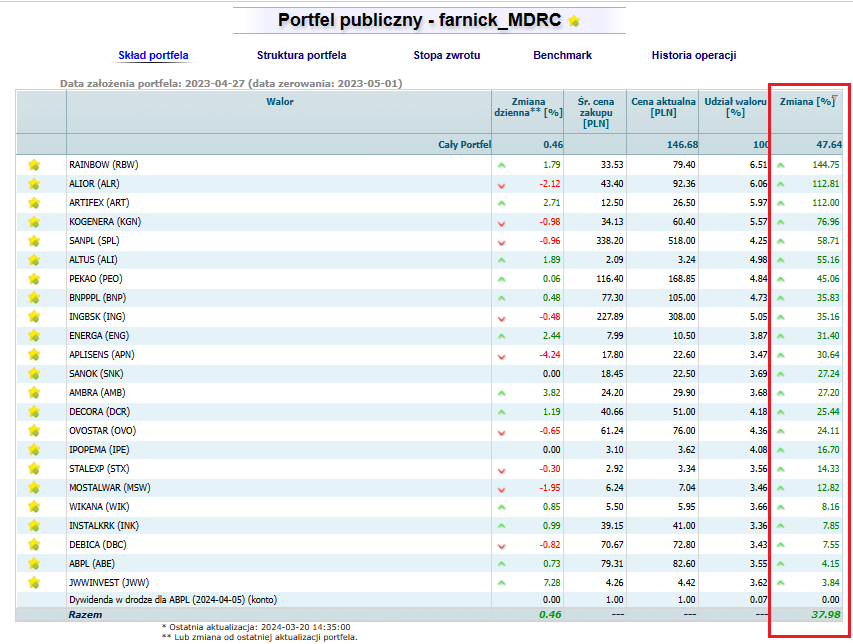853x644 pixels.
Task: Click the star icon in the APLISENS (APN) row
Action: point(34,355)
